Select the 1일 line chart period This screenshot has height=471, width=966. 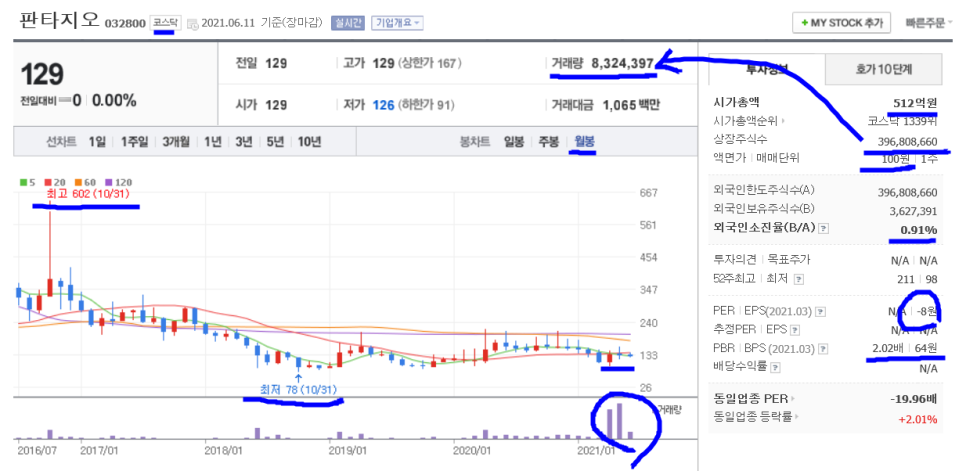pyautogui.click(x=97, y=141)
